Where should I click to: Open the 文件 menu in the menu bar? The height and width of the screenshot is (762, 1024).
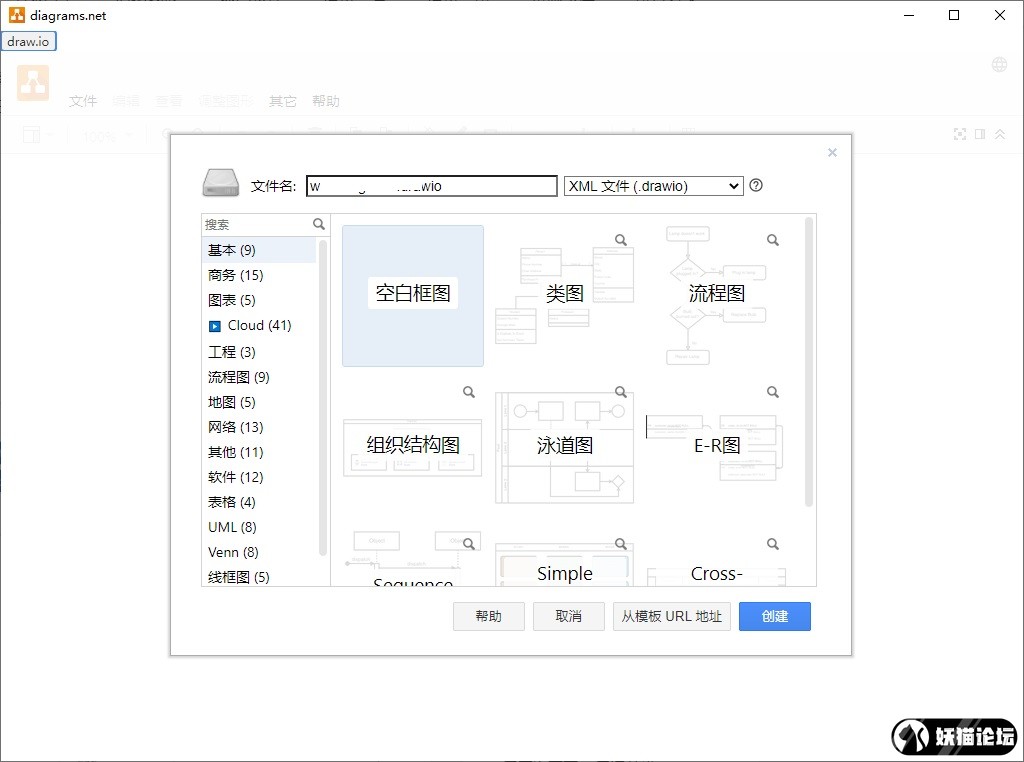coord(83,101)
